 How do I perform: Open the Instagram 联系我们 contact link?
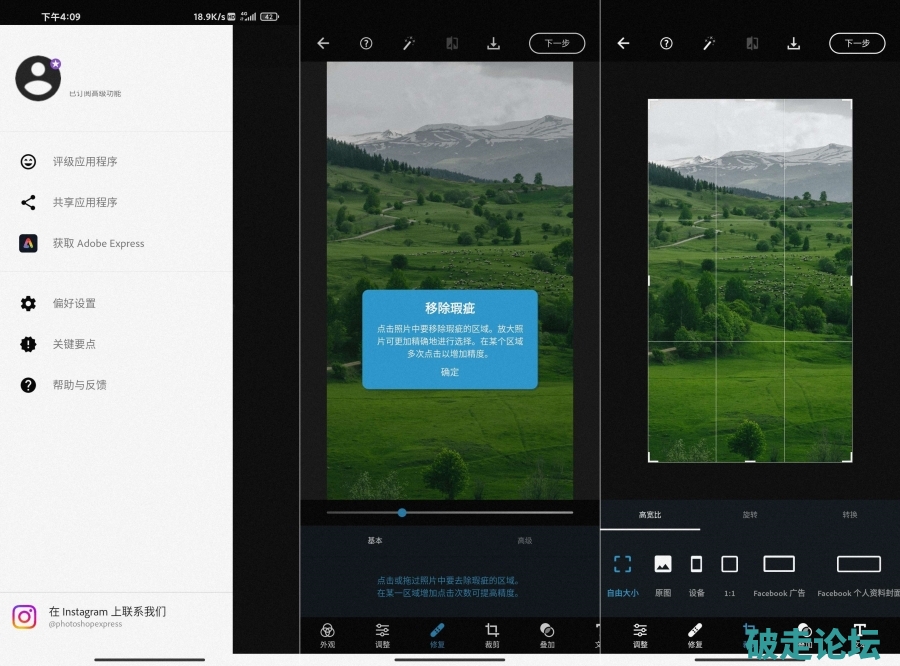(107, 616)
